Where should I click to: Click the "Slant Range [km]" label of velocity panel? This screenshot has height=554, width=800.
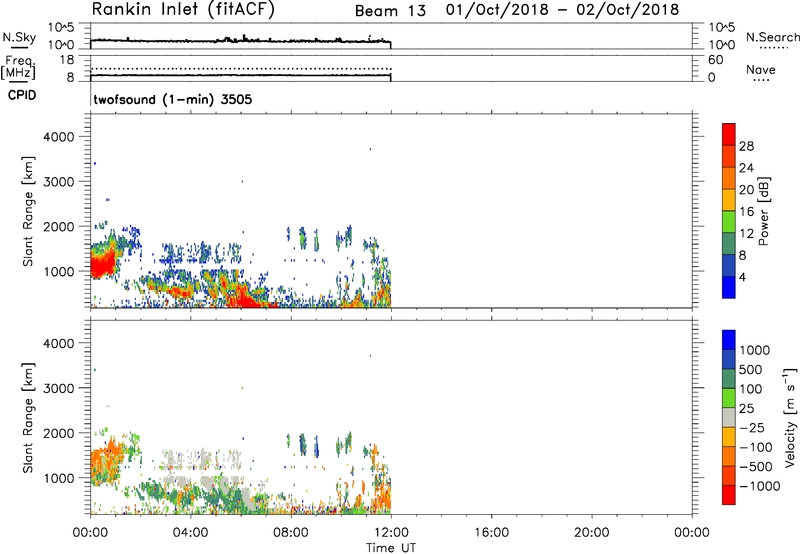28,418
